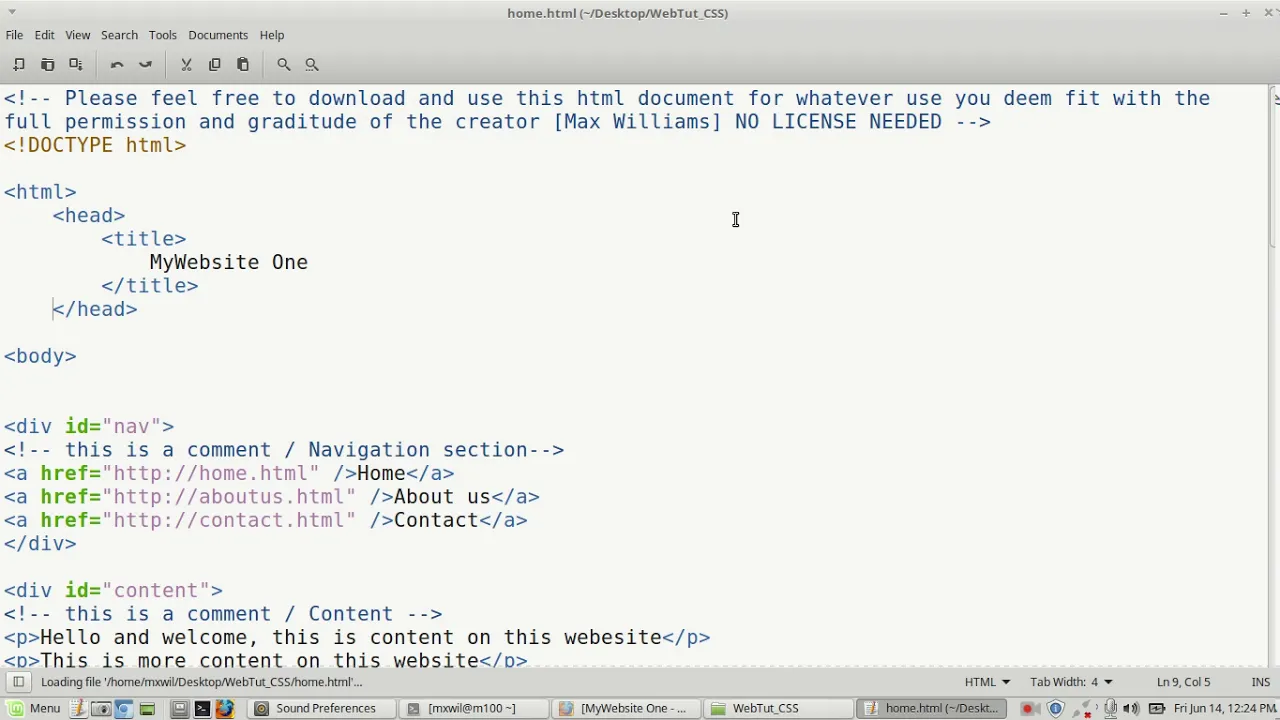Click the opening <html> tag line
1280x720 pixels.
click(x=40, y=192)
